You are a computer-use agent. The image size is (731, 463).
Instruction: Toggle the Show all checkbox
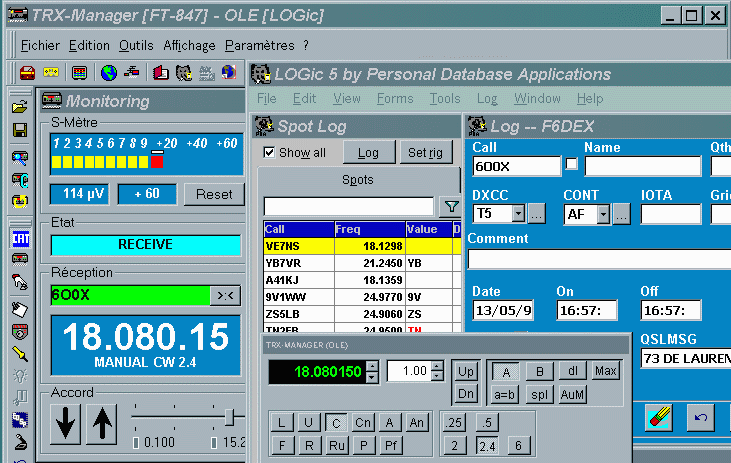[x=269, y=152]
